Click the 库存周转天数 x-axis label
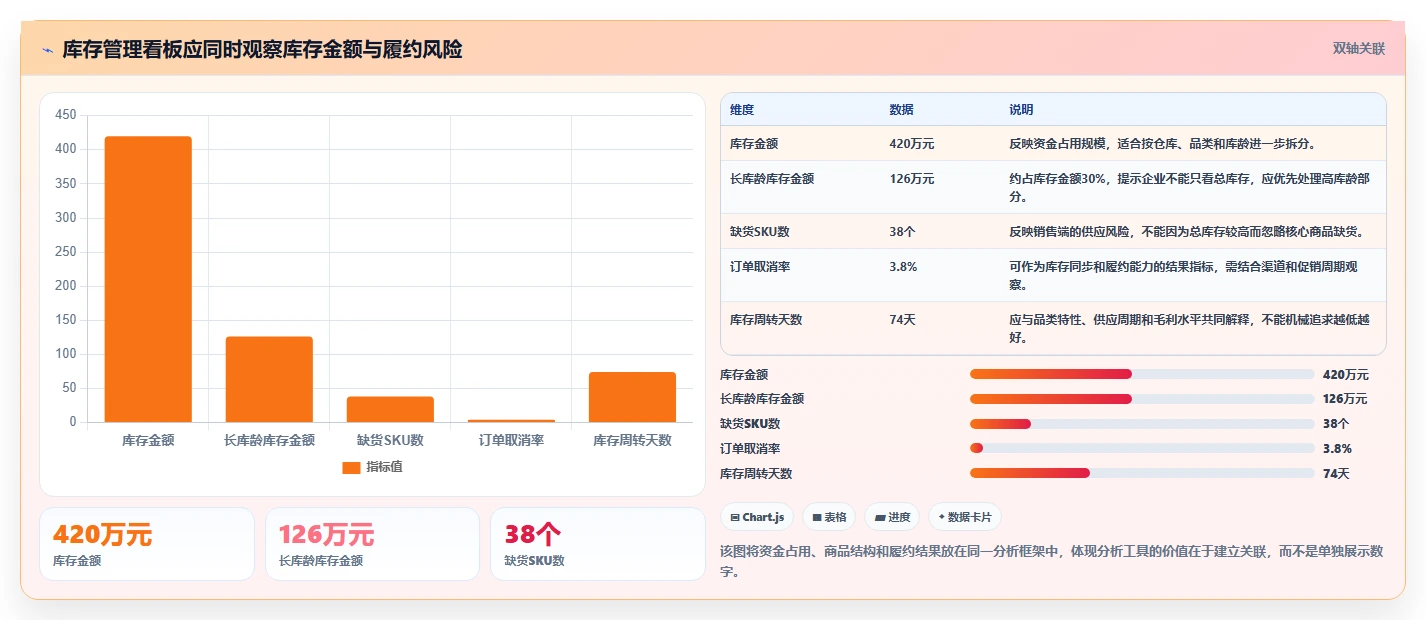The image size is (1426, 620). [x=632, y=440]
